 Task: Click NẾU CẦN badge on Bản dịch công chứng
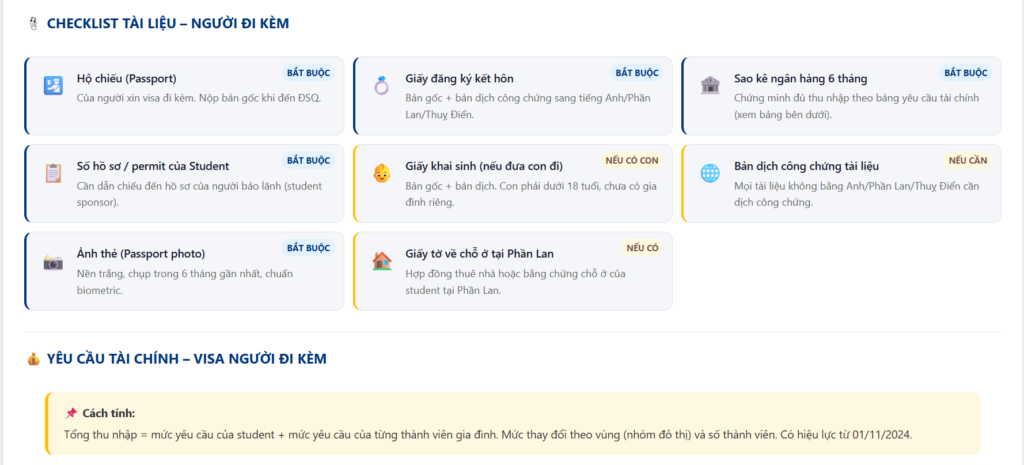point(968,160)
